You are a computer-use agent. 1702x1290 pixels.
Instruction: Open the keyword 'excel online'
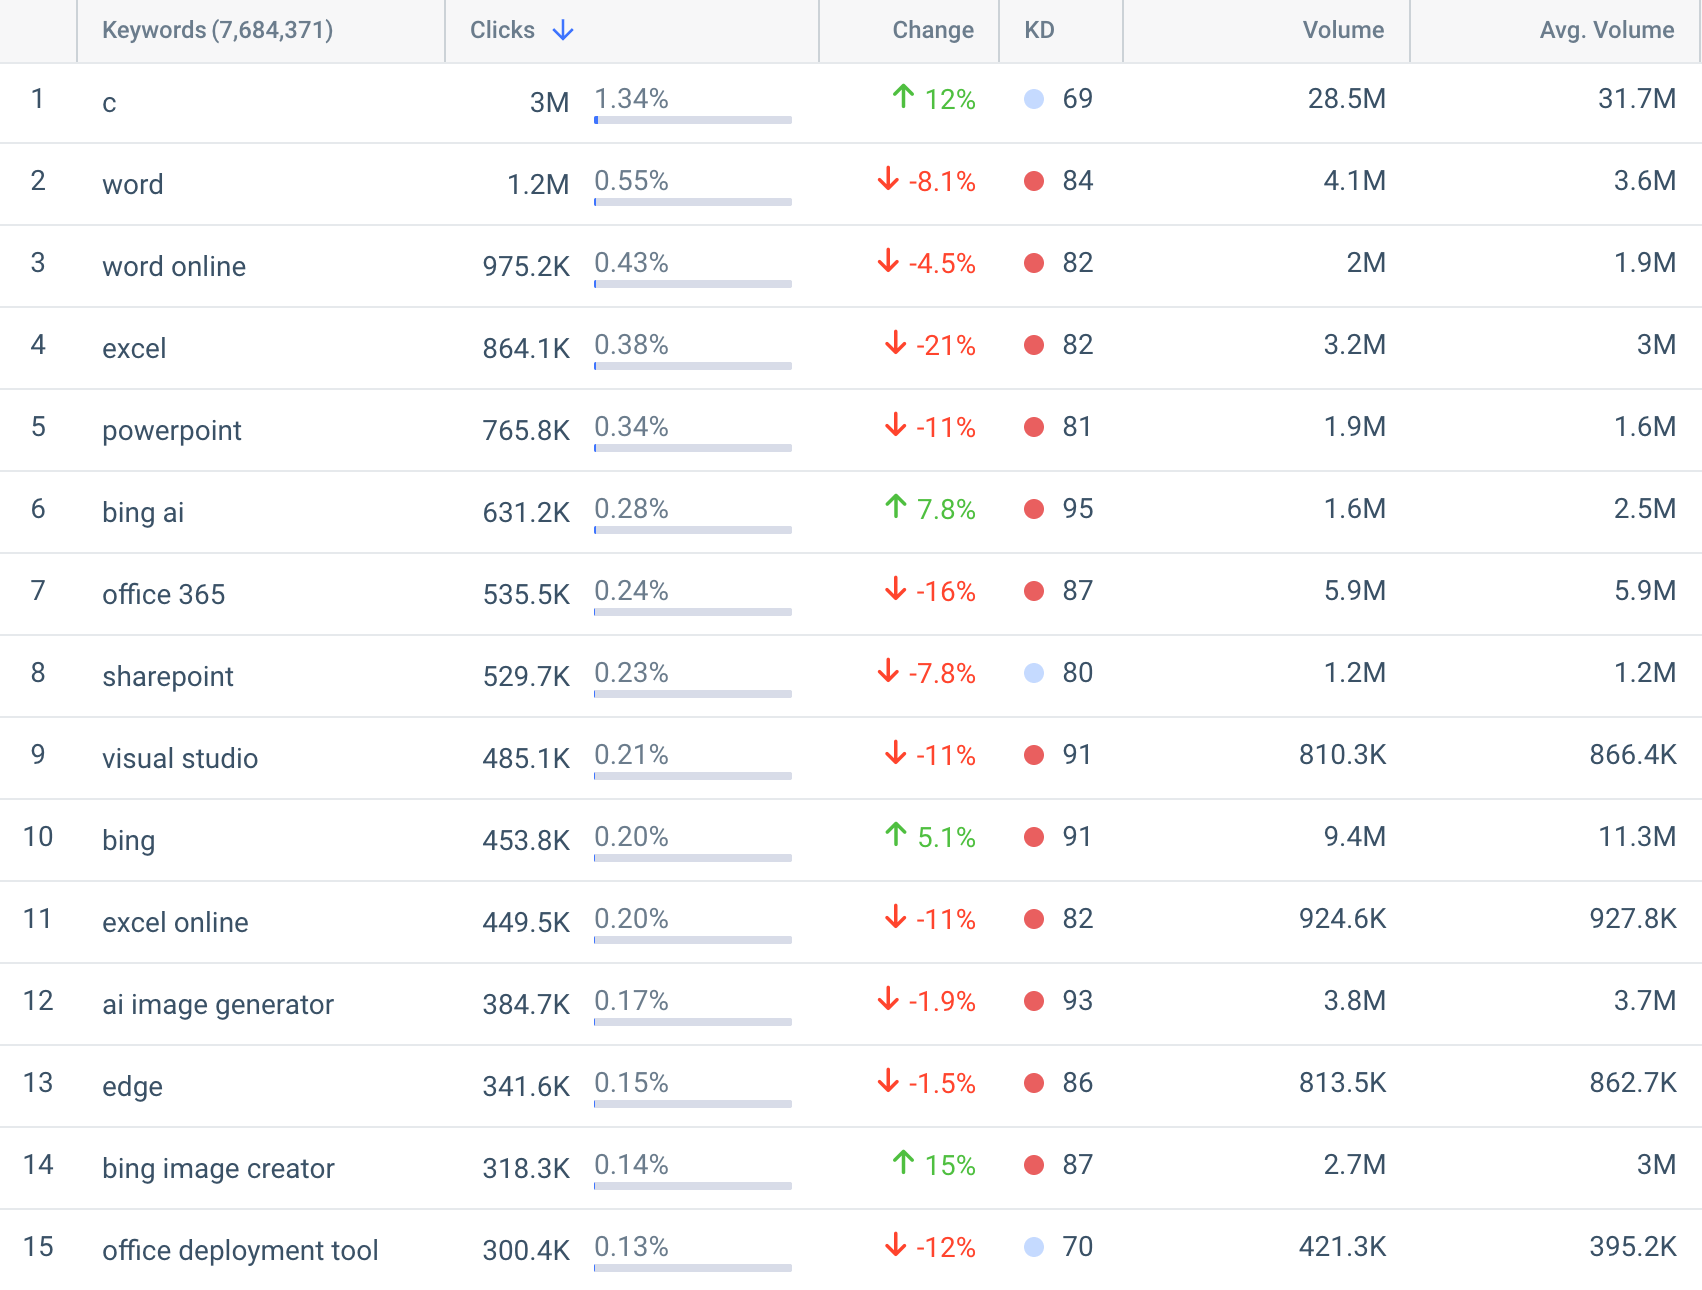coord(175,922)
